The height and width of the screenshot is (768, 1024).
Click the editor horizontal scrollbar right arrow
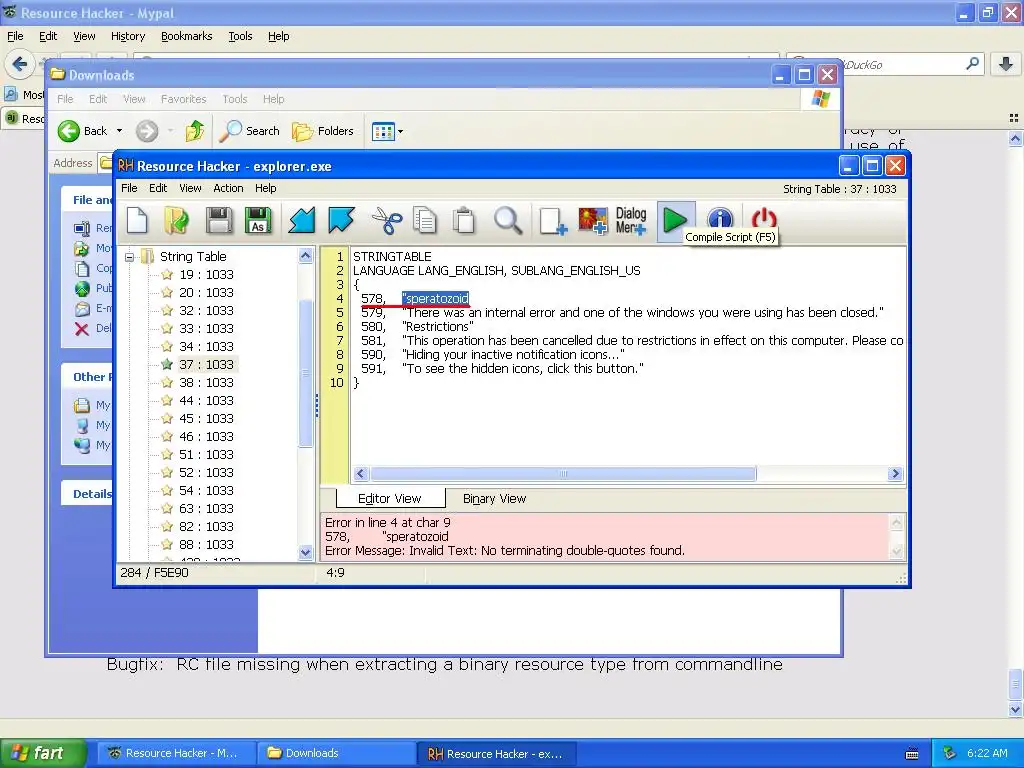pos(895,473)
